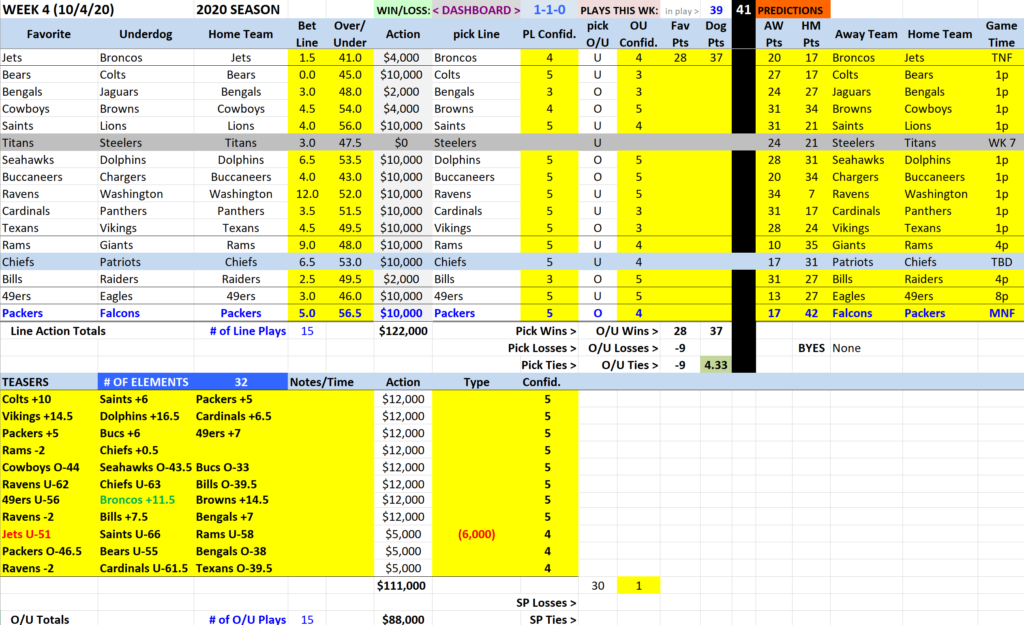This screenshot has height=625, width=1024.
Task: Open the < DASHBOARD > link
Action: point(476,10)
